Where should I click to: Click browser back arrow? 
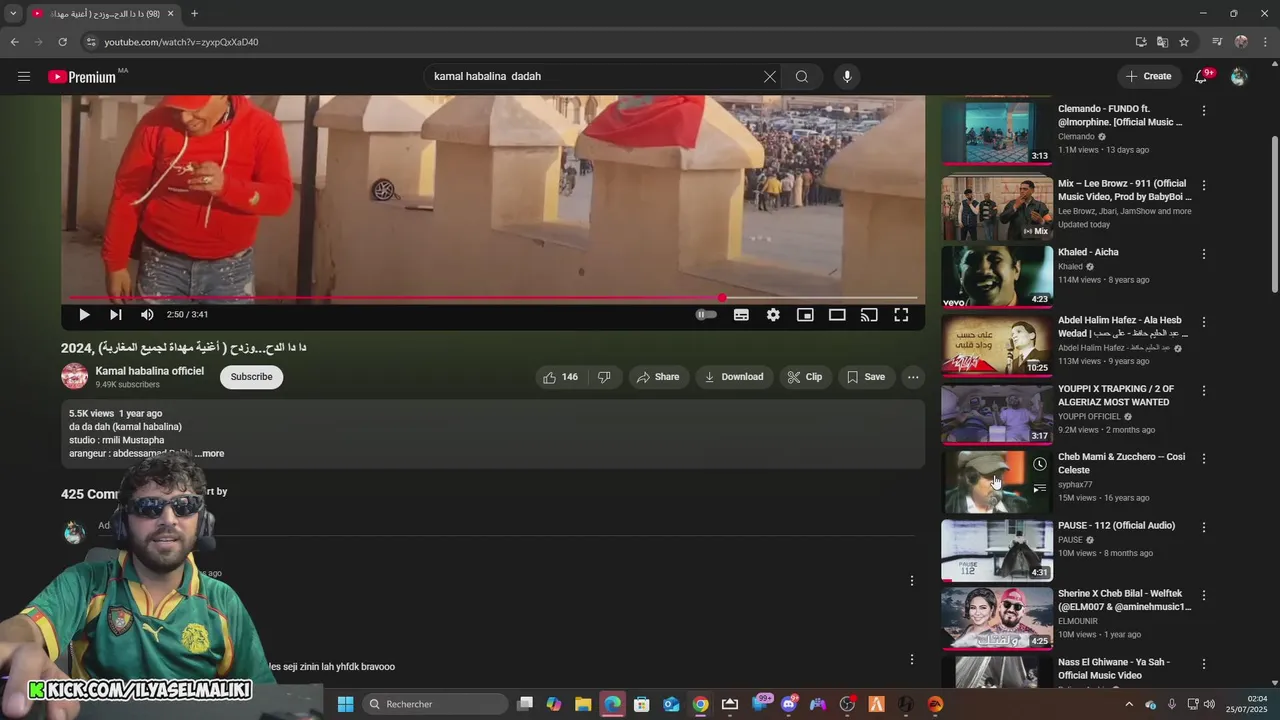pyautogui.click(x=14, y=42)
